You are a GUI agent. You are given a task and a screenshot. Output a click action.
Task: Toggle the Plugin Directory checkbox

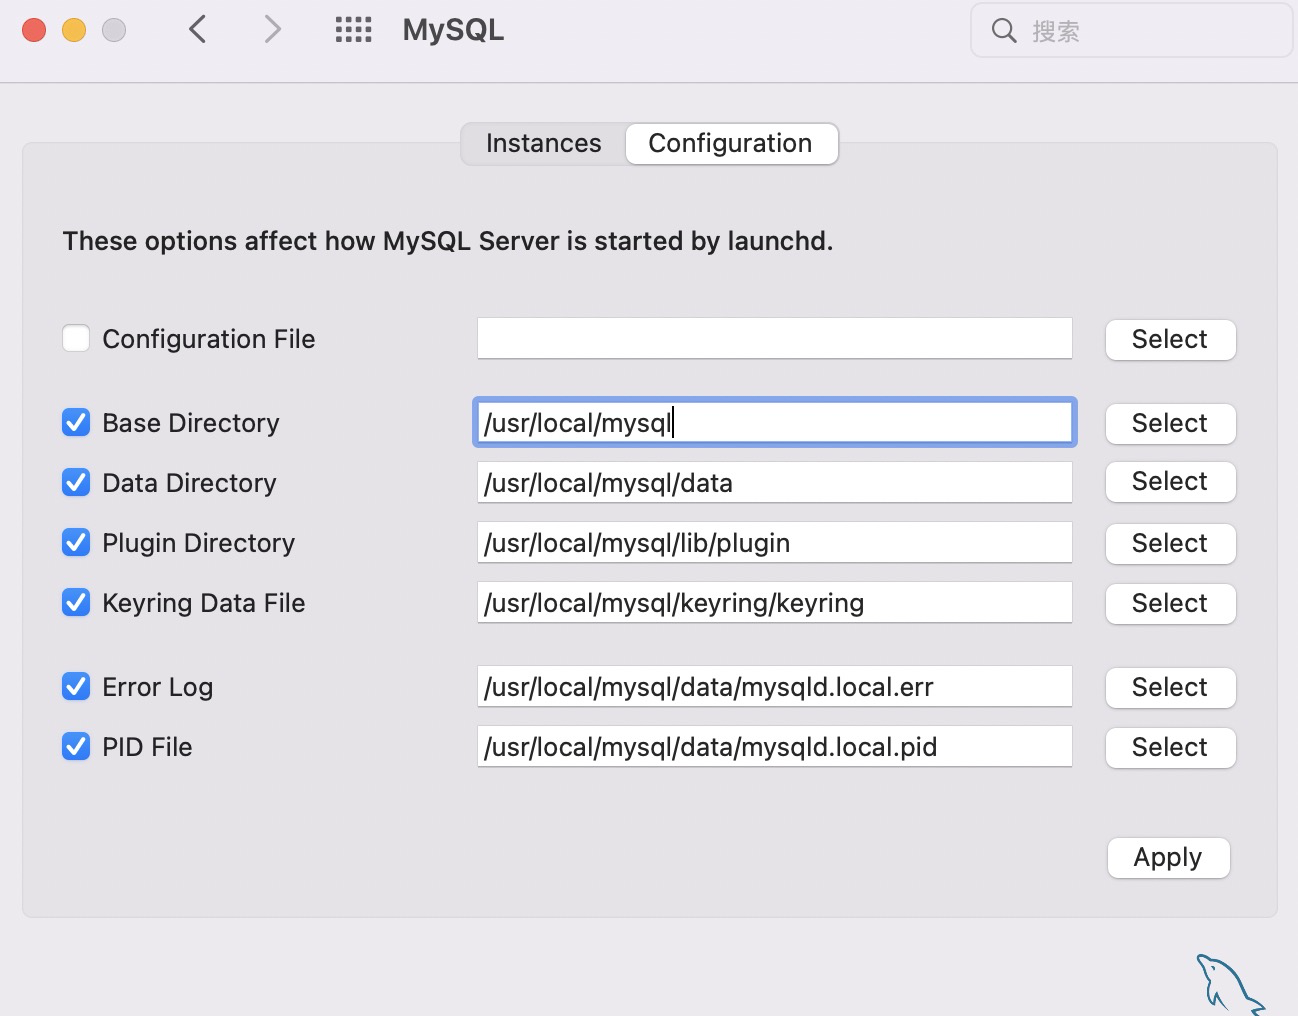[x=76, y=542]
